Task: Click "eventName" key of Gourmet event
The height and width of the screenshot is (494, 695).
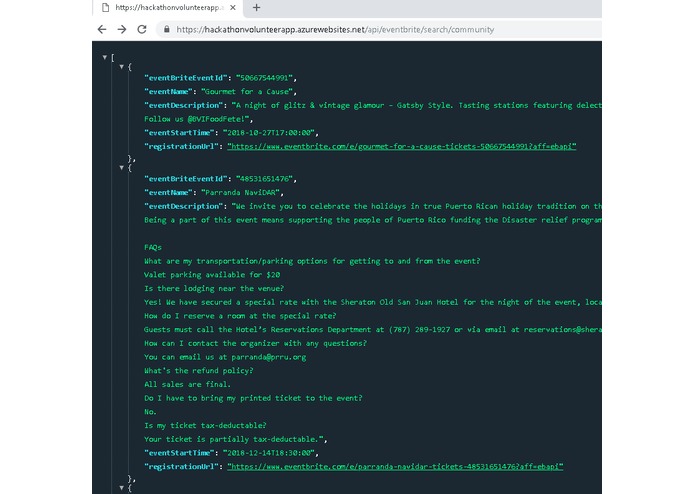Action: point(168,92)
